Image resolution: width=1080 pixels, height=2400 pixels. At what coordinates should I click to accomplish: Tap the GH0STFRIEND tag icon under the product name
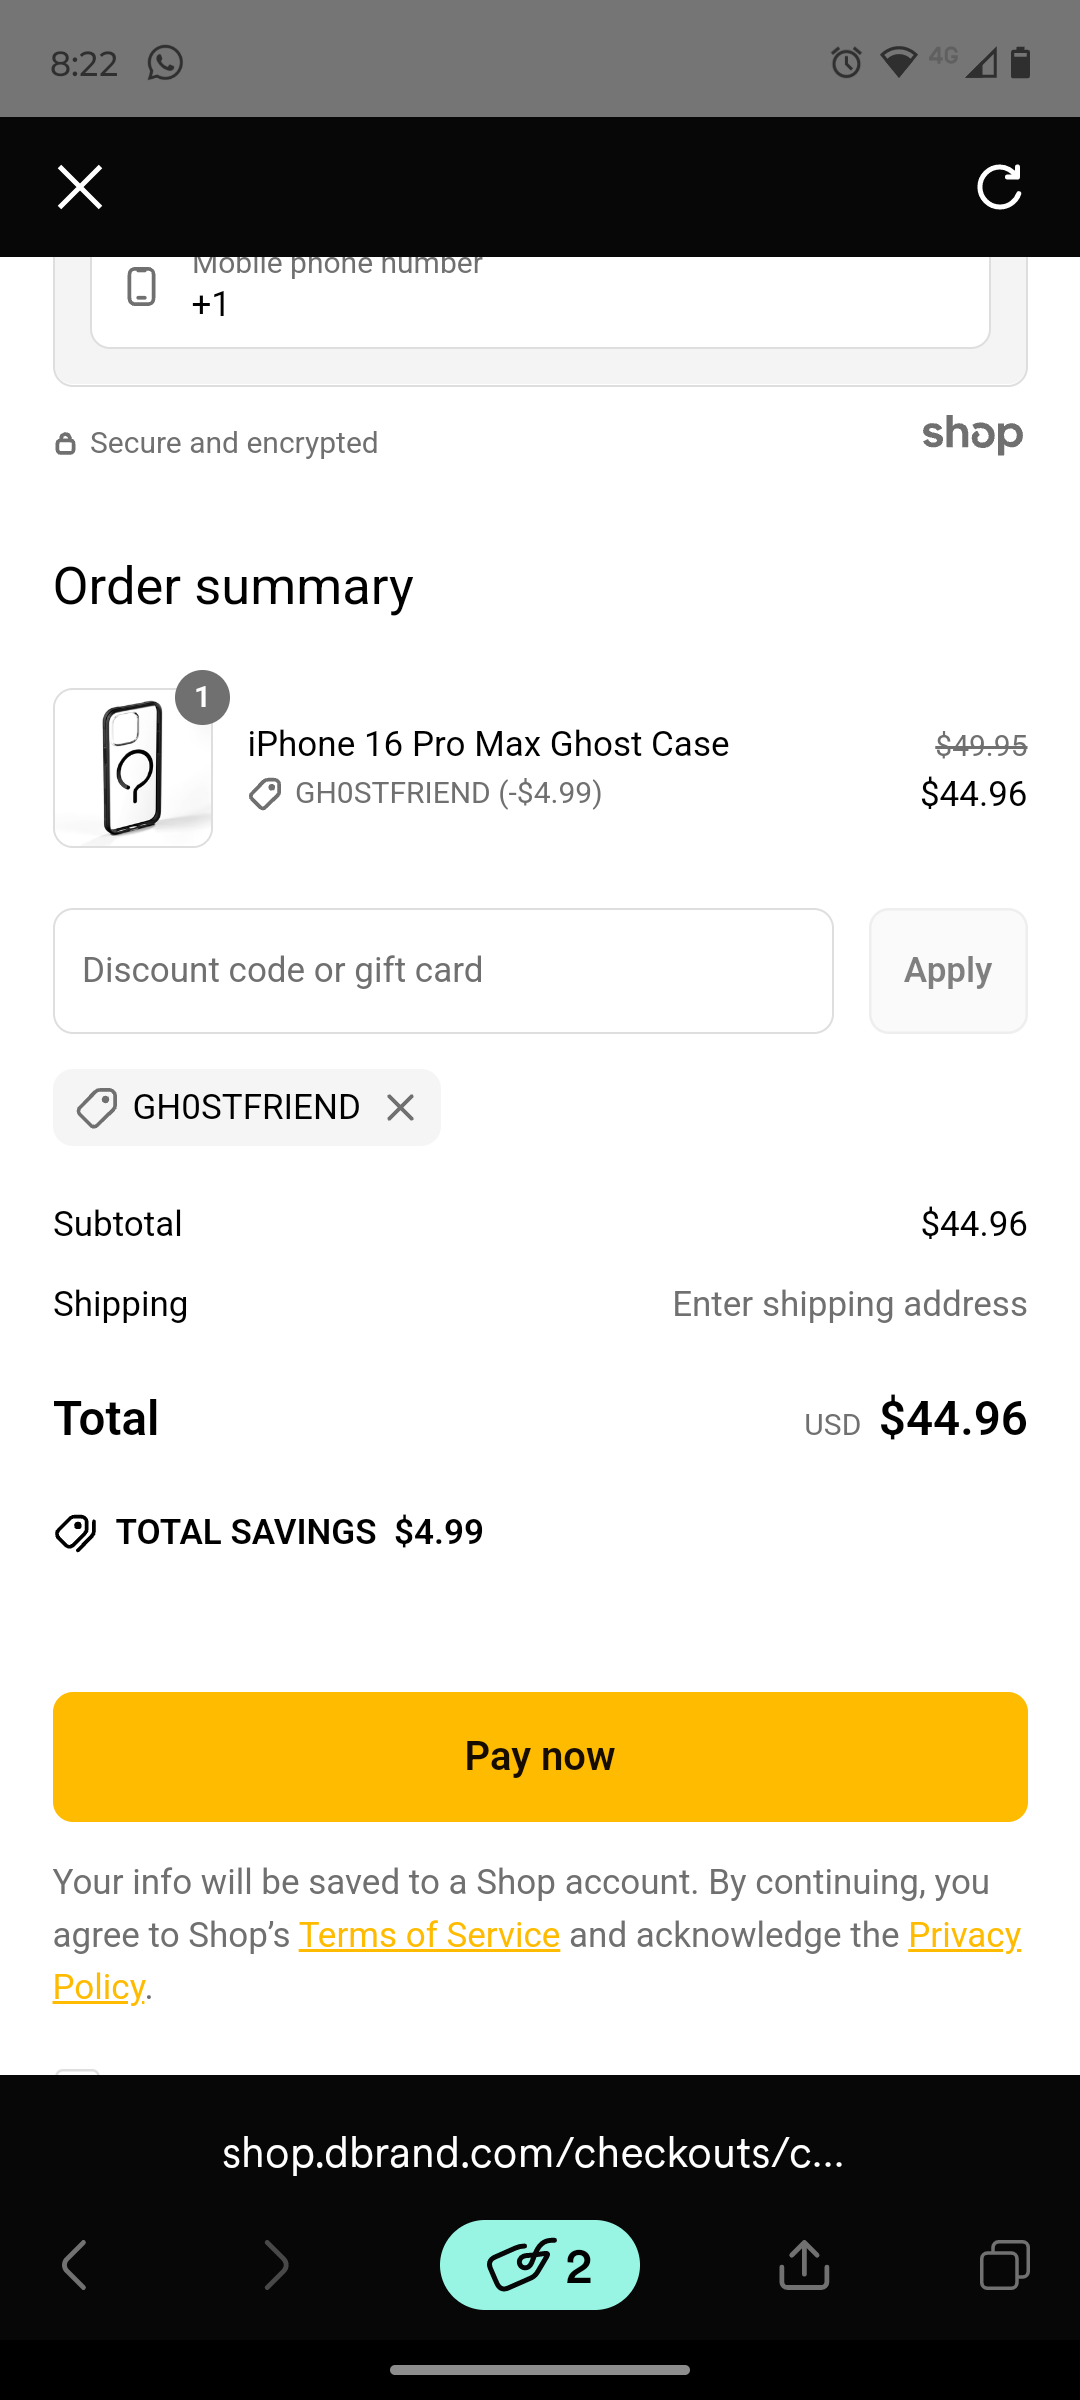pos(264,795)
